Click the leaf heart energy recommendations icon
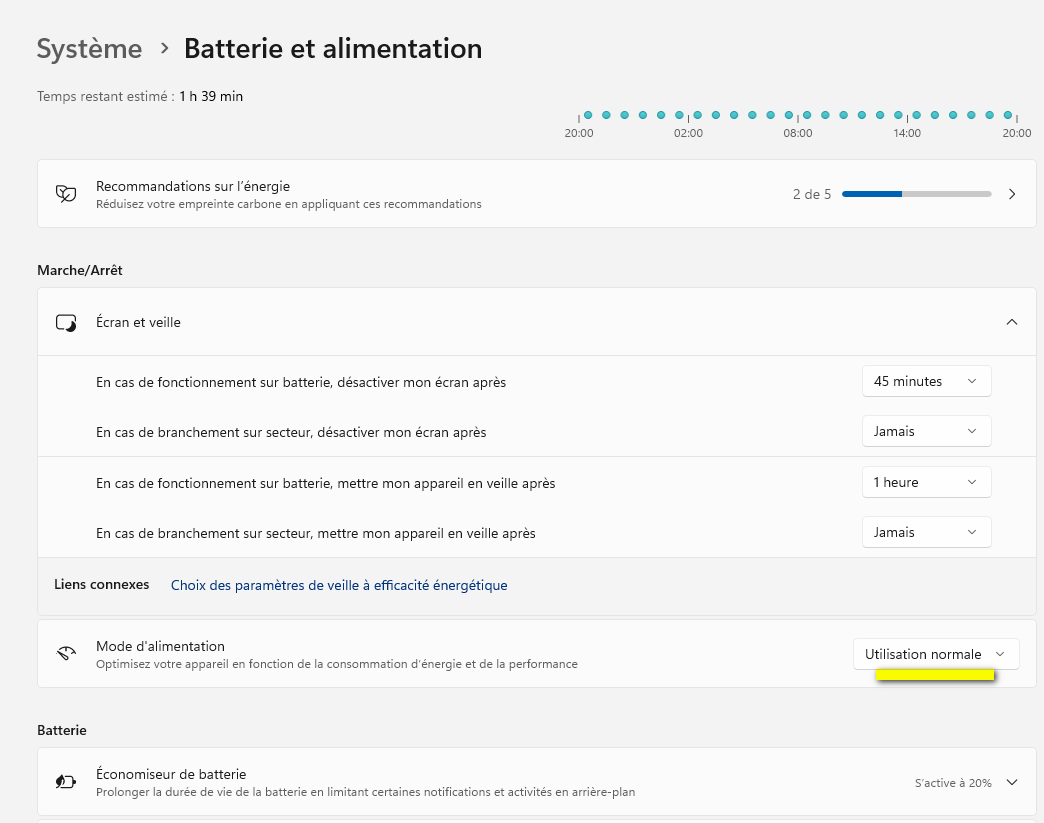The height and width of the screenshot is (823, 1044). (66, 193)
